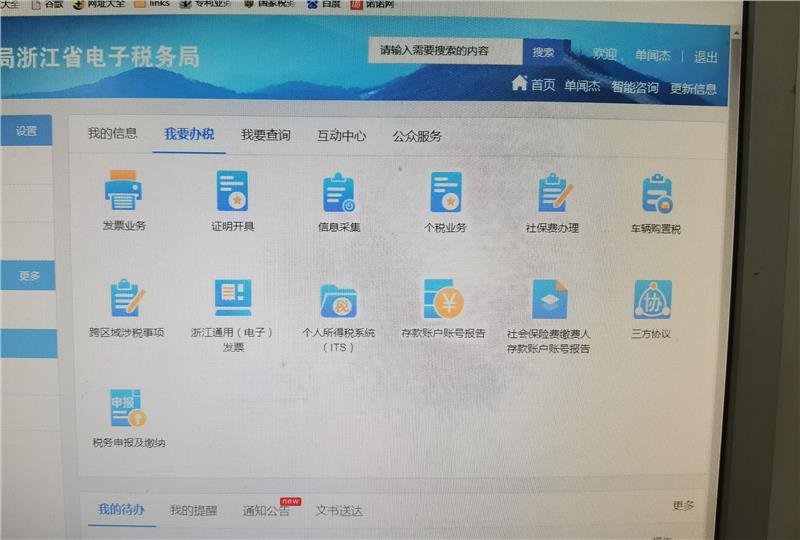Click 退出 to log out
Image resolution: width=800 pixels, height=540 pixels.
click(x=706, y=57)
